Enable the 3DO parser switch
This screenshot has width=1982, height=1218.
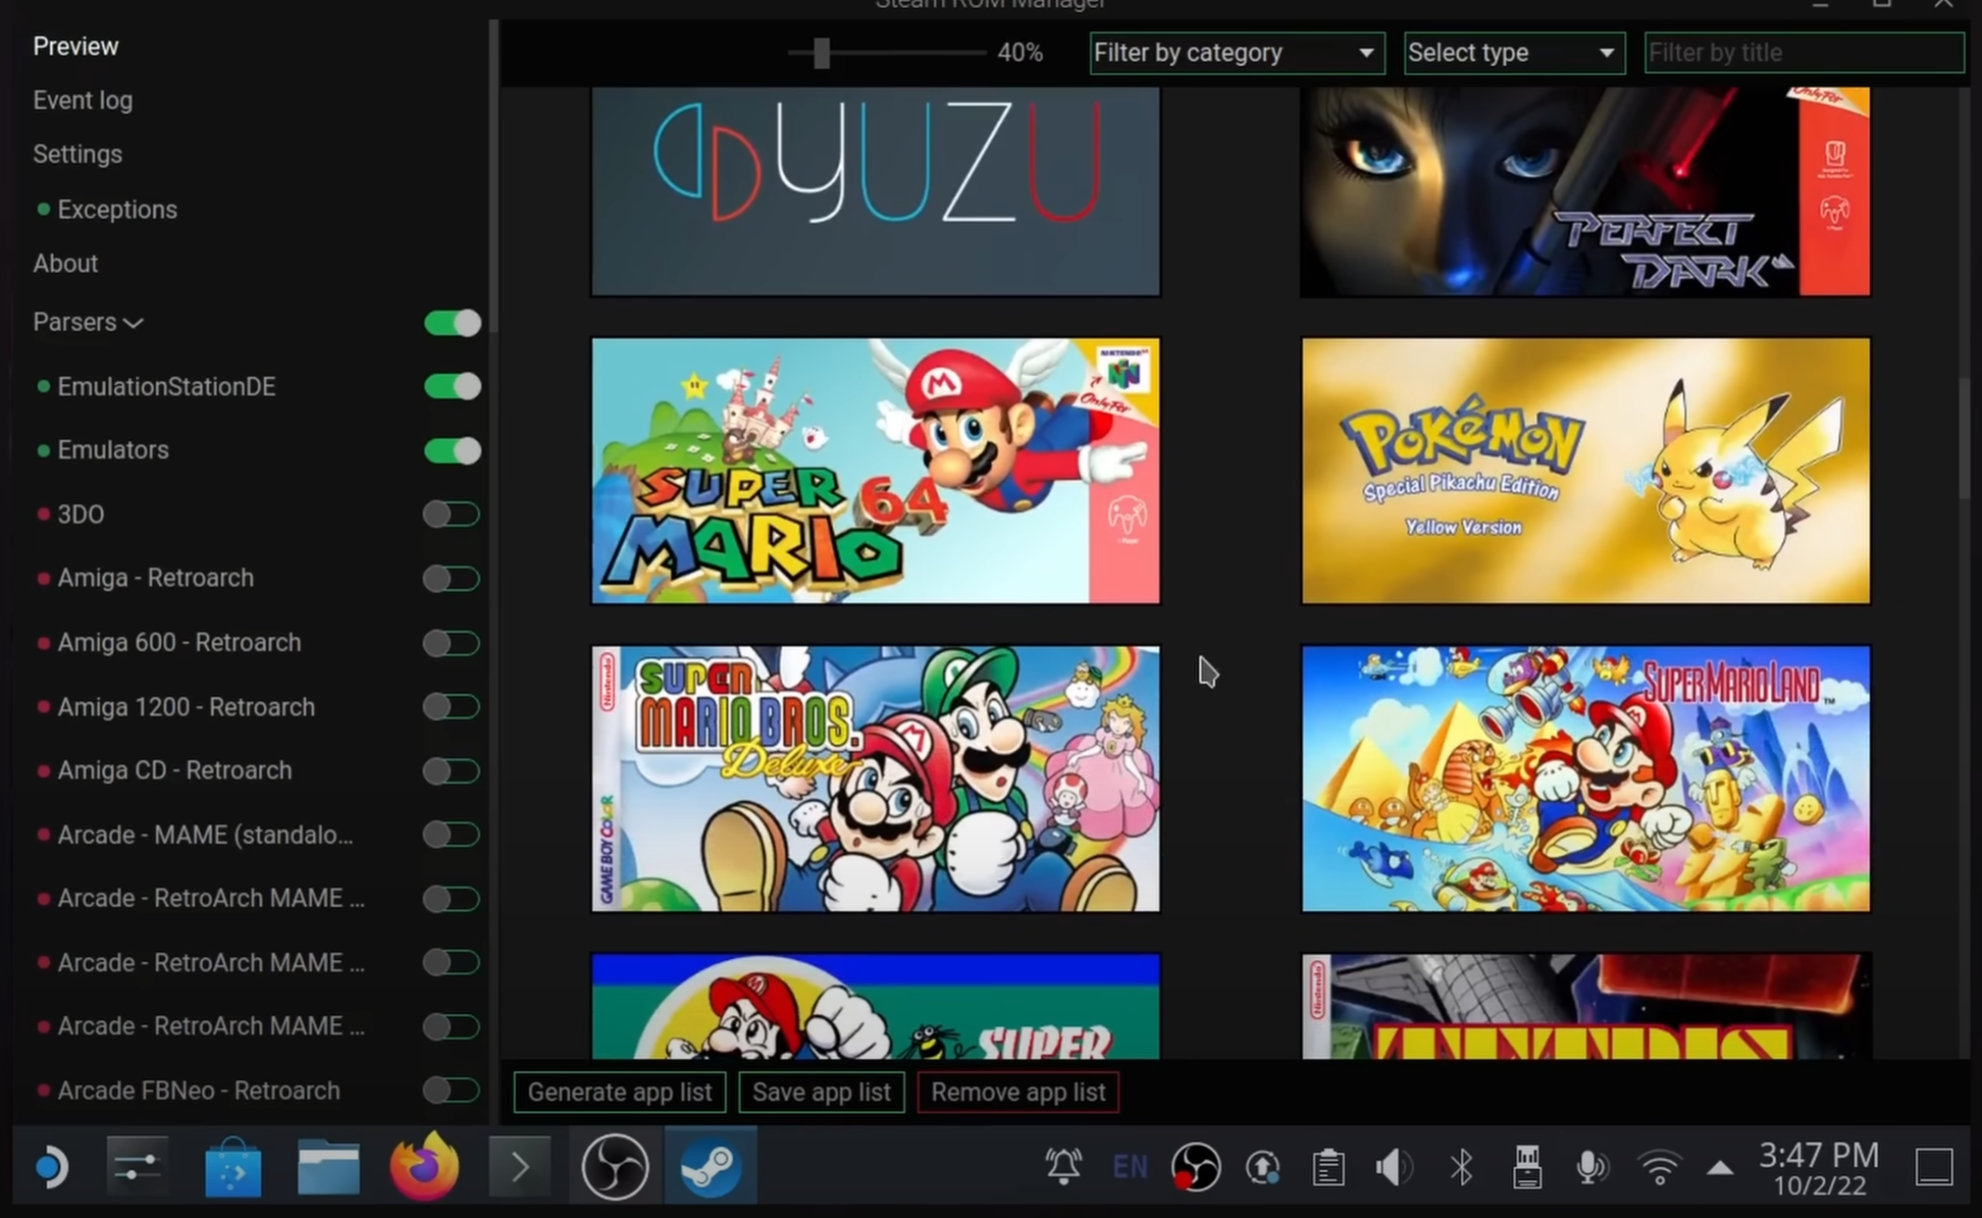pos(451,515)
